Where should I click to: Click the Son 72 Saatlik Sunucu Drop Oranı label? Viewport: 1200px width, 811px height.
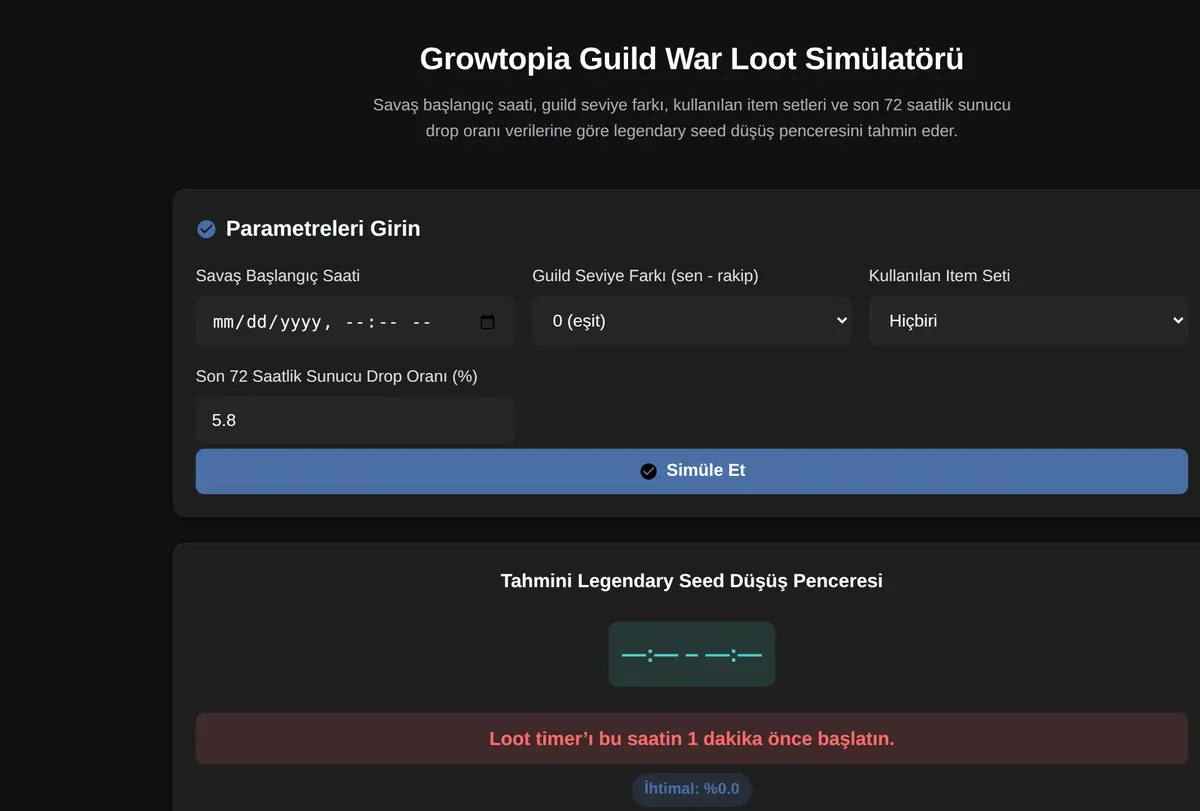coord(337,376)
